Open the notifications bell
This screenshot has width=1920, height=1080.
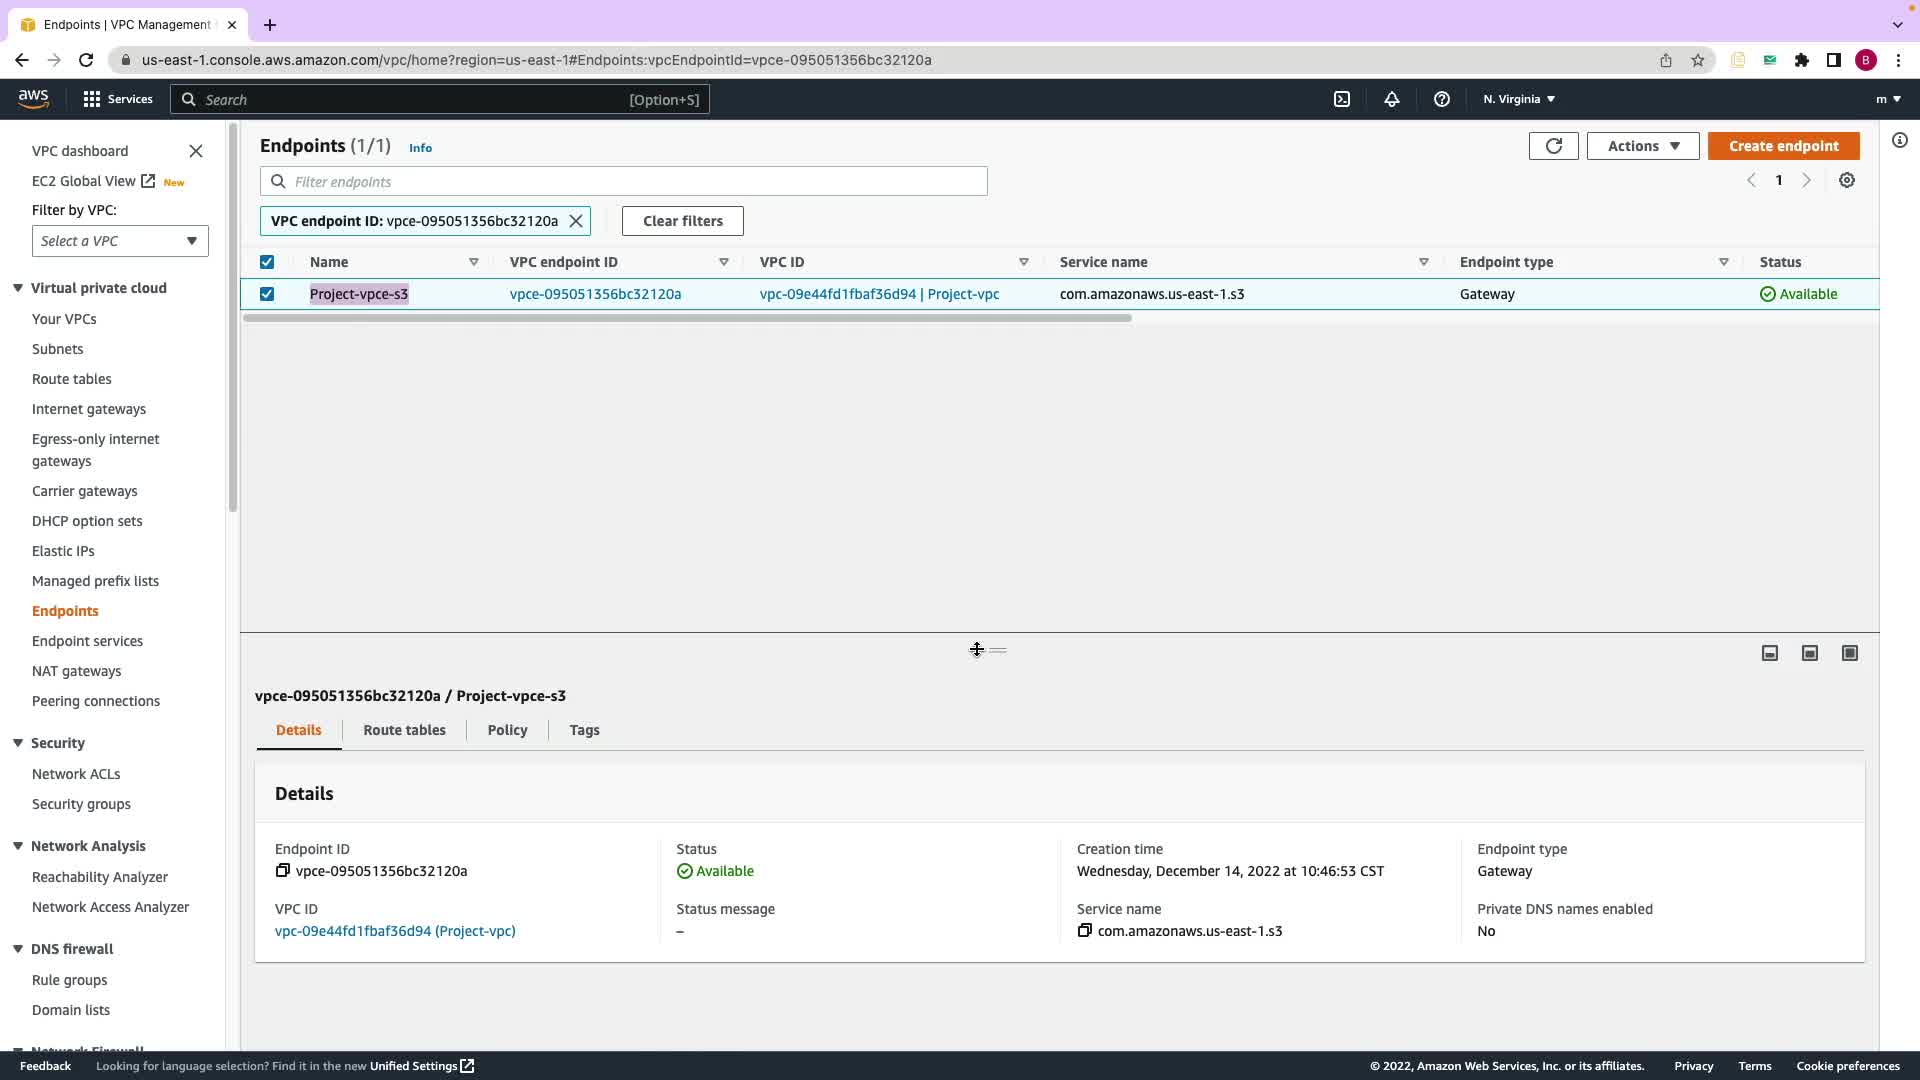(1391, 99)
